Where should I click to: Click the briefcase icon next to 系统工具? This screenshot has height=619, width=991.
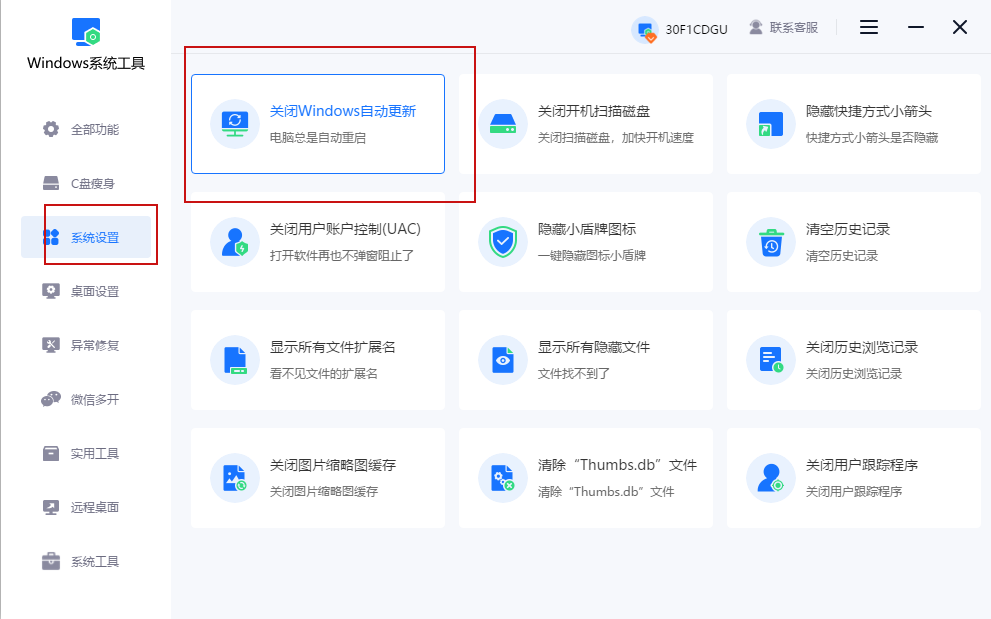(51, 561)
